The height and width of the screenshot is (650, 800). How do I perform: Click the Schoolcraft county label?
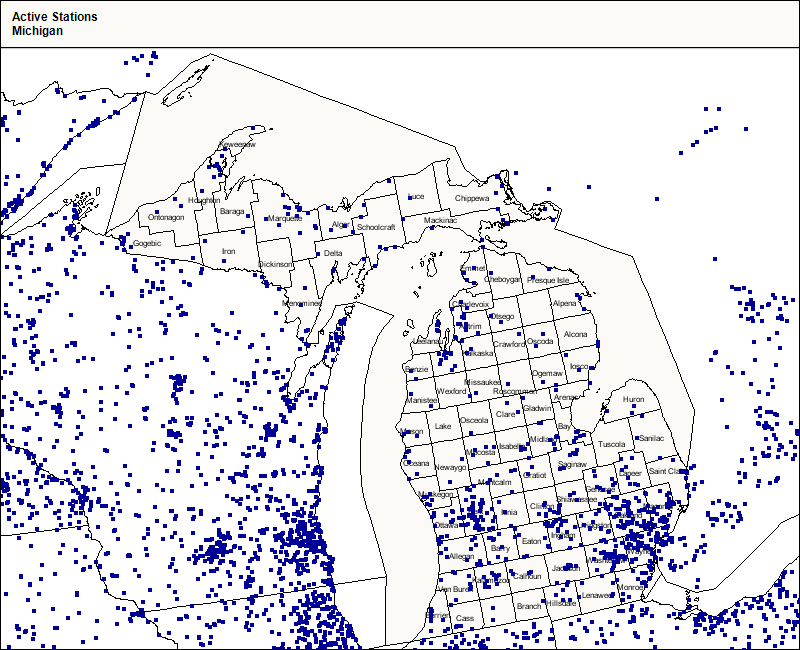[376, 227]
